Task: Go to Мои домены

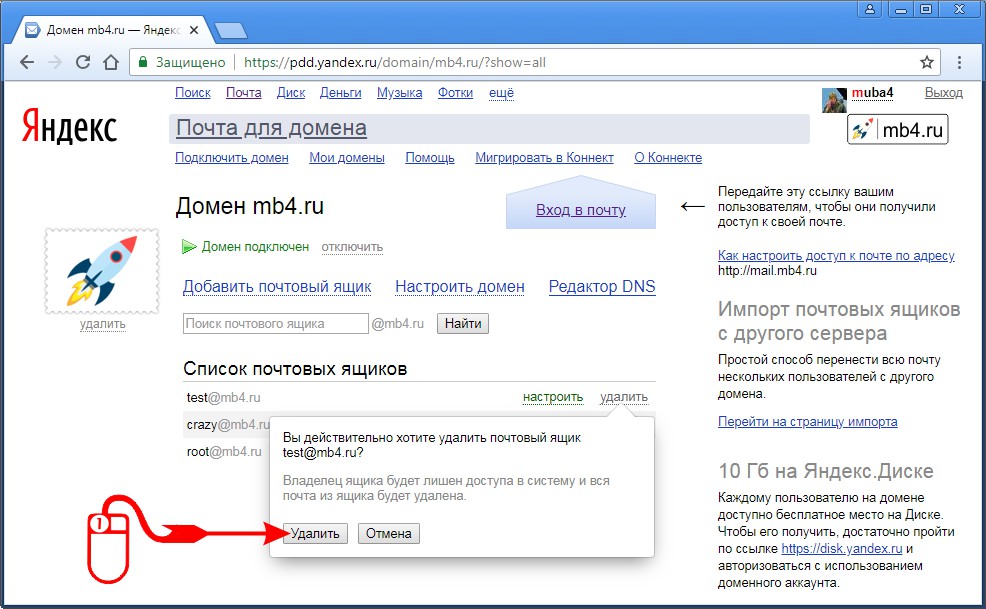Action: coord(346,157)
